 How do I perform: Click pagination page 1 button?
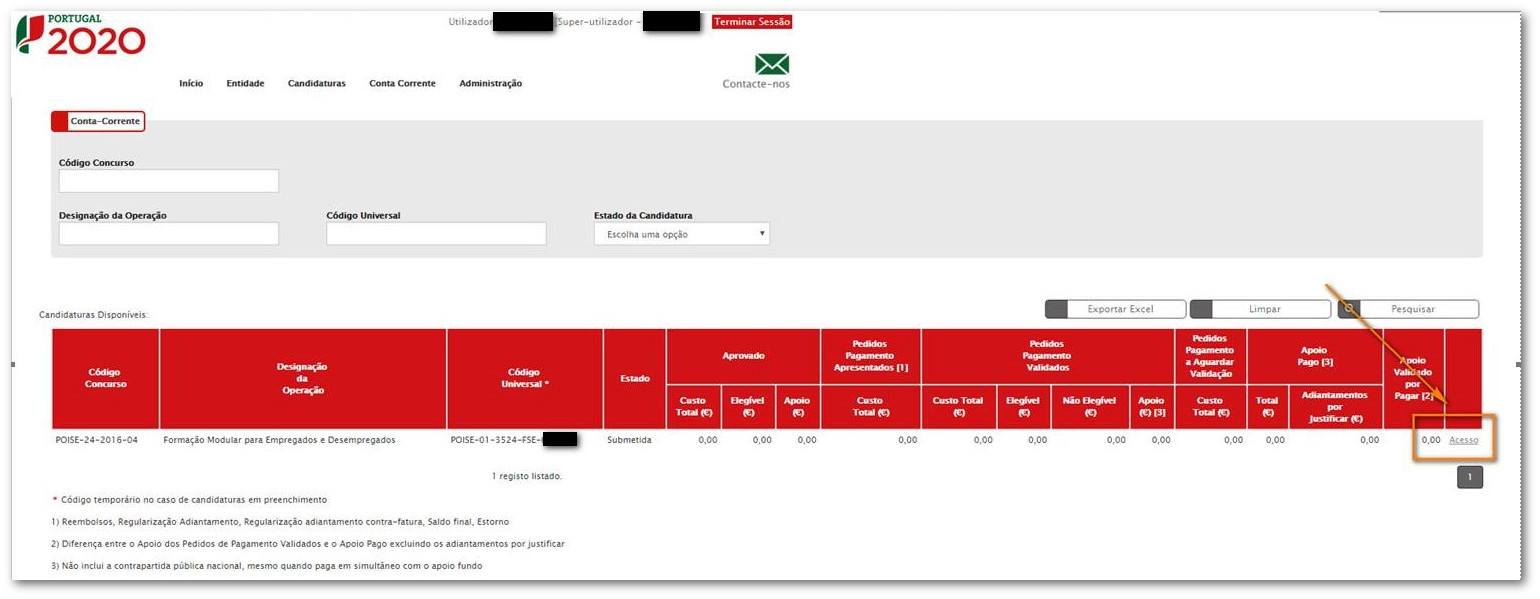(x=1469, y=478)
